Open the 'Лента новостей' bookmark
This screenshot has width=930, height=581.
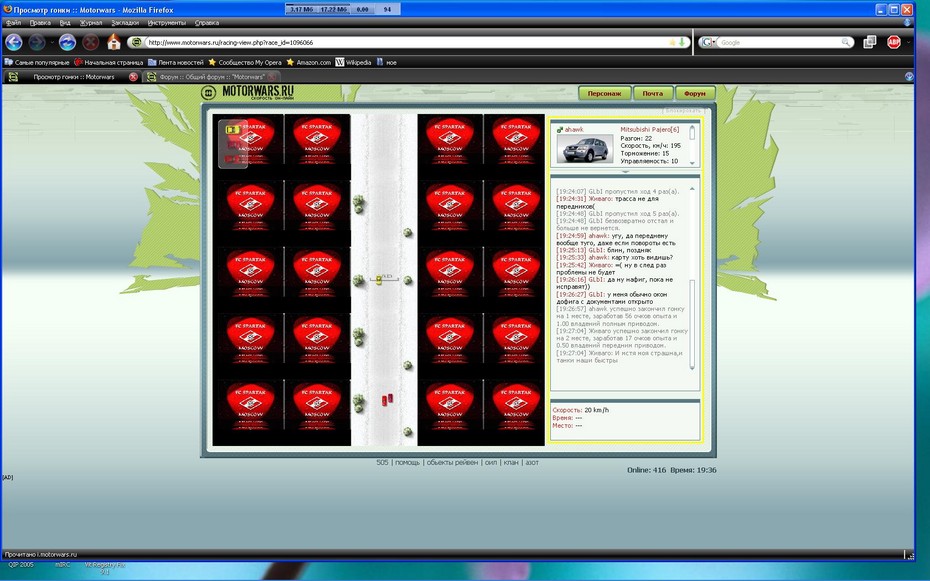(176, 62)
